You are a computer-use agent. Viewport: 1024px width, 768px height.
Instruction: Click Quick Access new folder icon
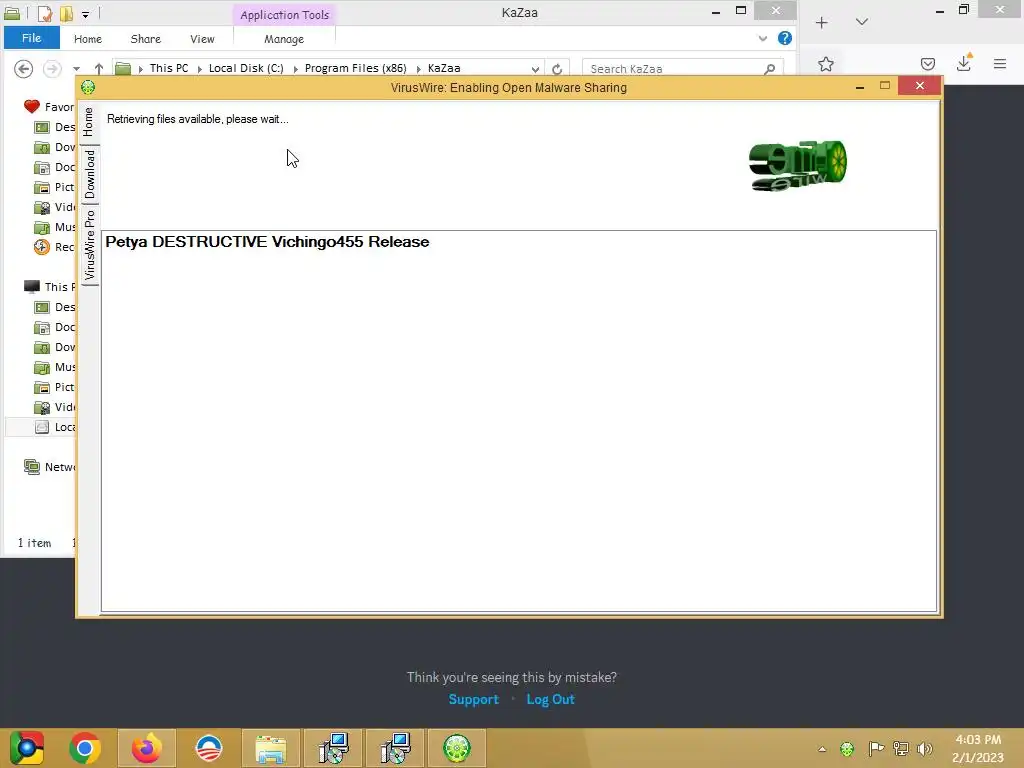66,13
